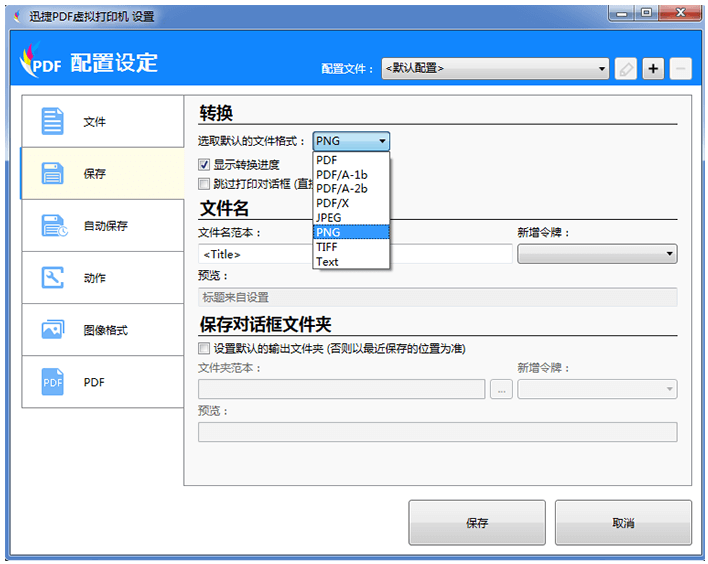Open the 图像格式 tab label
This screenshot has width=708, height=564.
(106, 330)
